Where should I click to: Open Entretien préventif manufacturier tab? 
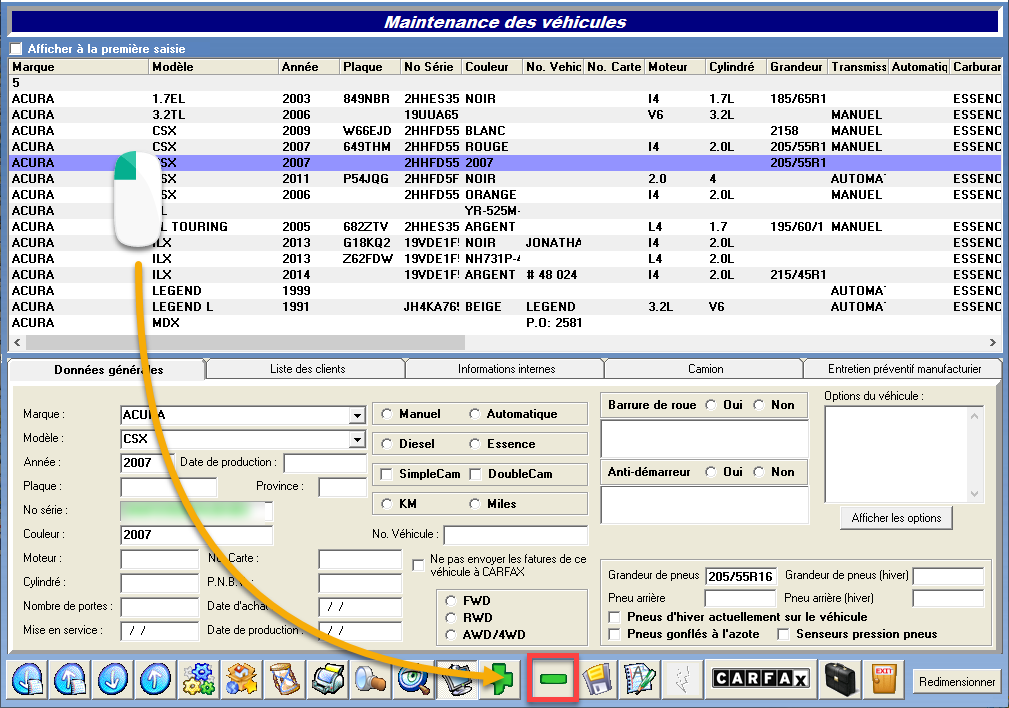903,369
